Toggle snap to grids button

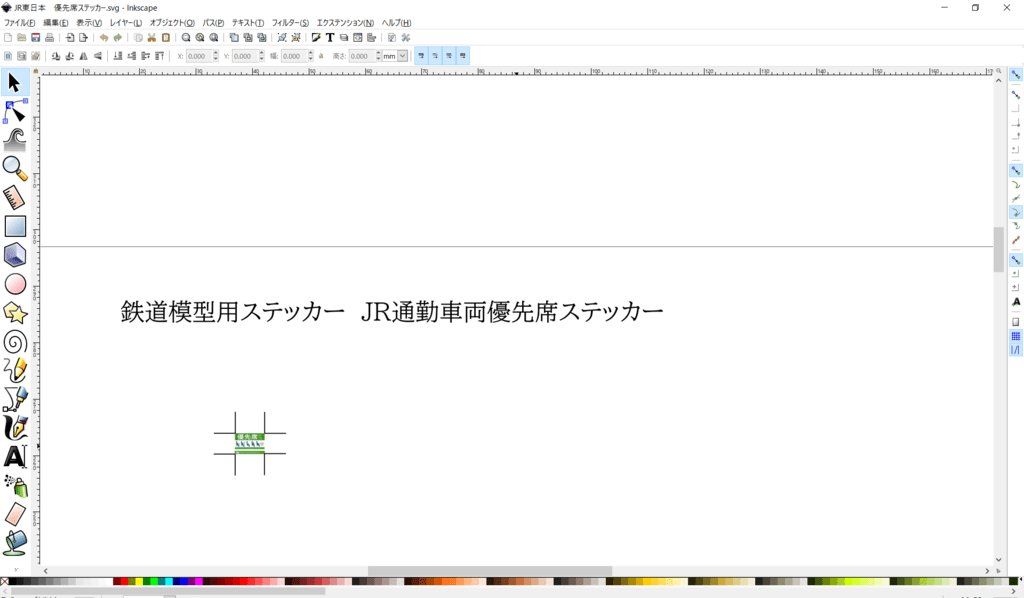click(x=1016, y=336)
